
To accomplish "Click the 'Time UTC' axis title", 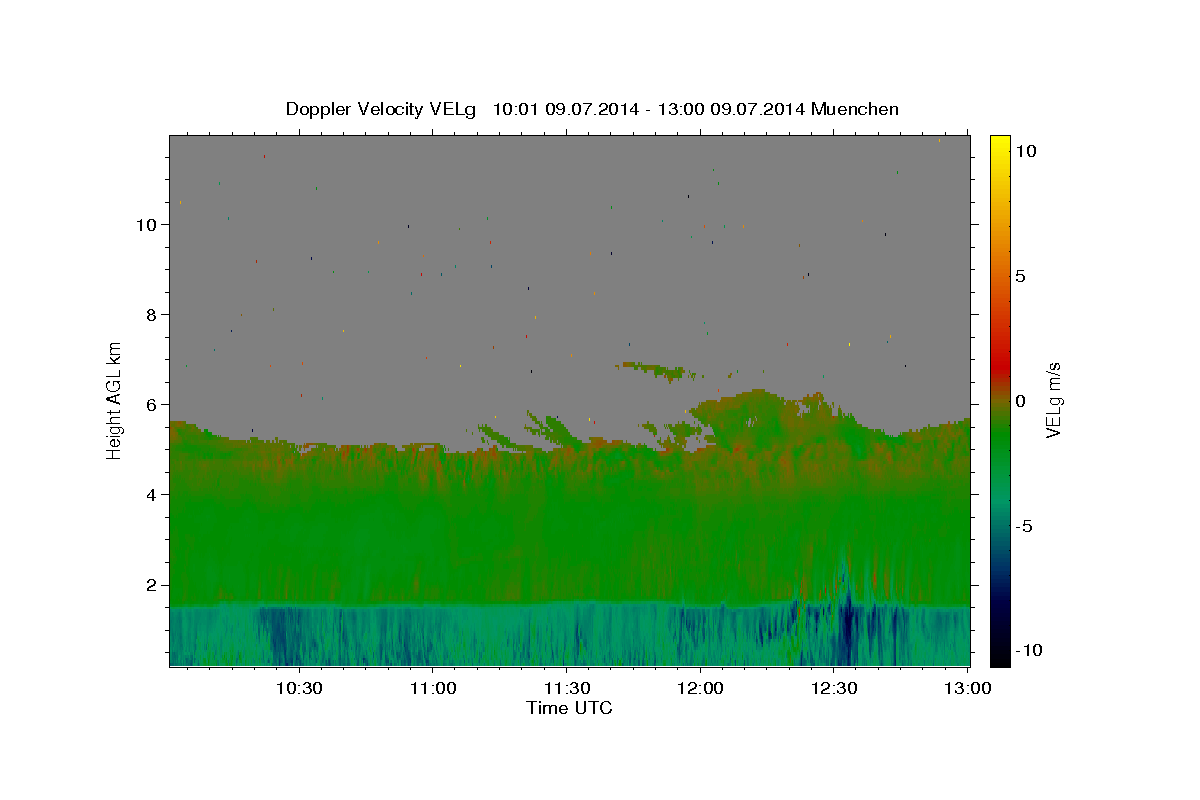I will 569,708.
